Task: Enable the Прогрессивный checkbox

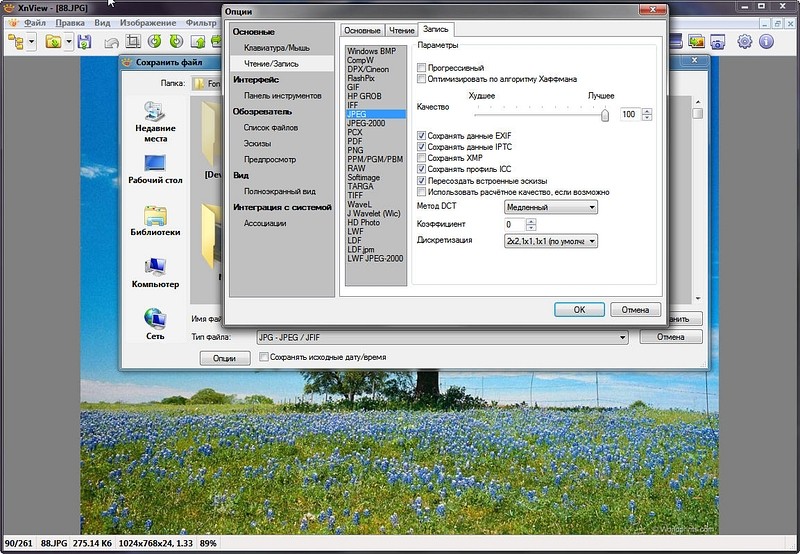Action: (x=421, y=67)
